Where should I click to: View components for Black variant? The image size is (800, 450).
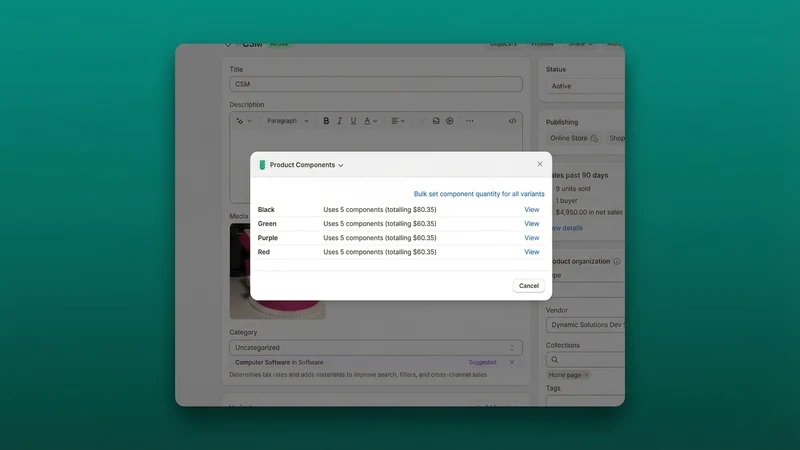[531, 210]
